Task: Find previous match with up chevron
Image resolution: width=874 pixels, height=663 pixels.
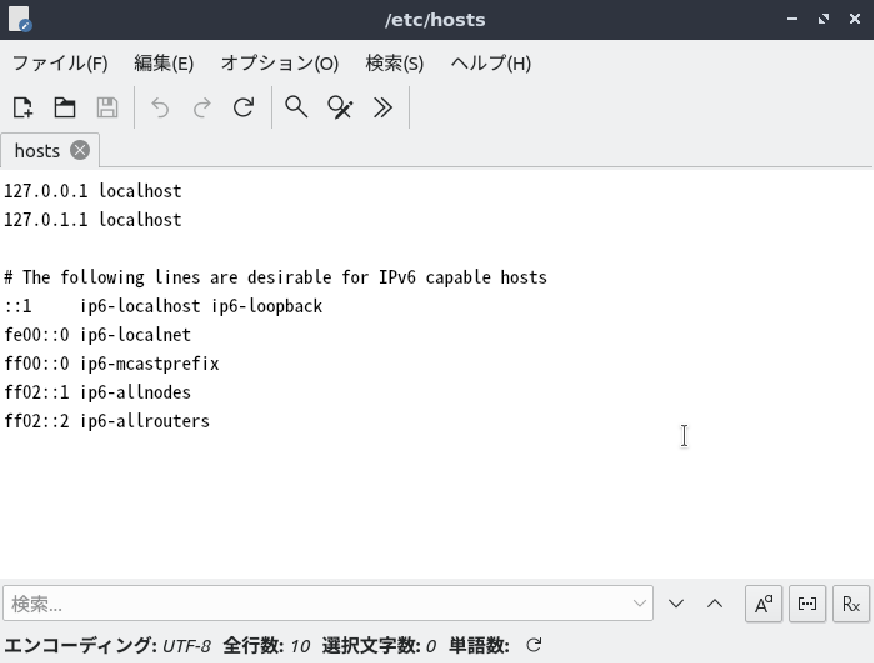Action: (x=715, y=603)
